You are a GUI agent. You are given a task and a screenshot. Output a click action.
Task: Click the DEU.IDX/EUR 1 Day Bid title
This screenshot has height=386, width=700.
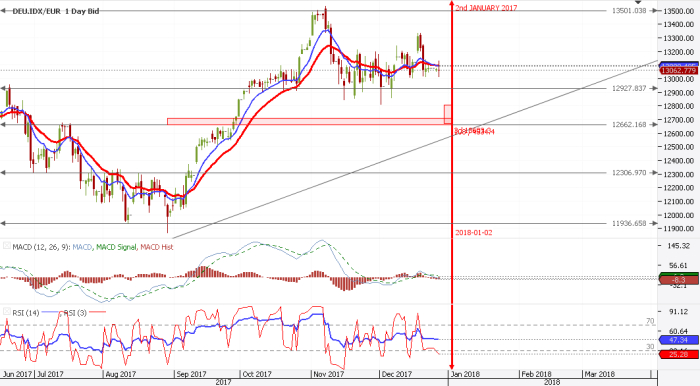56,11
